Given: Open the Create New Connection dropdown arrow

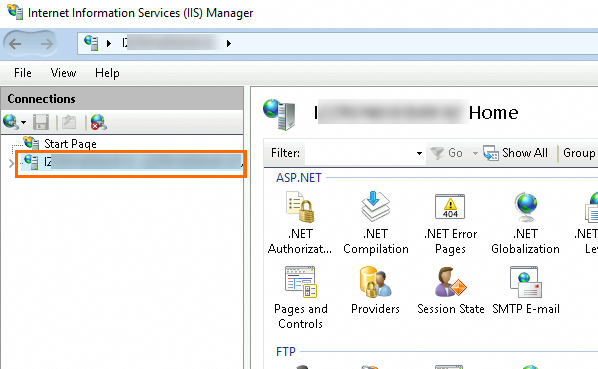Looking at the screenshot, I should click(x=24, y=123).
